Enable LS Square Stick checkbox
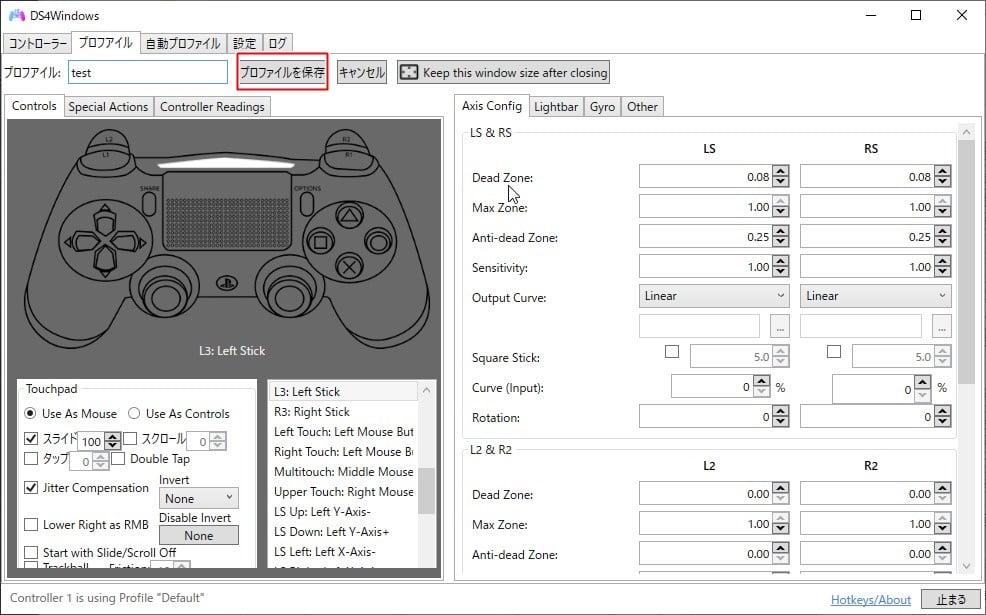This screenshot has height=615, width=986. pyautogui.click(x=672, y=352)
